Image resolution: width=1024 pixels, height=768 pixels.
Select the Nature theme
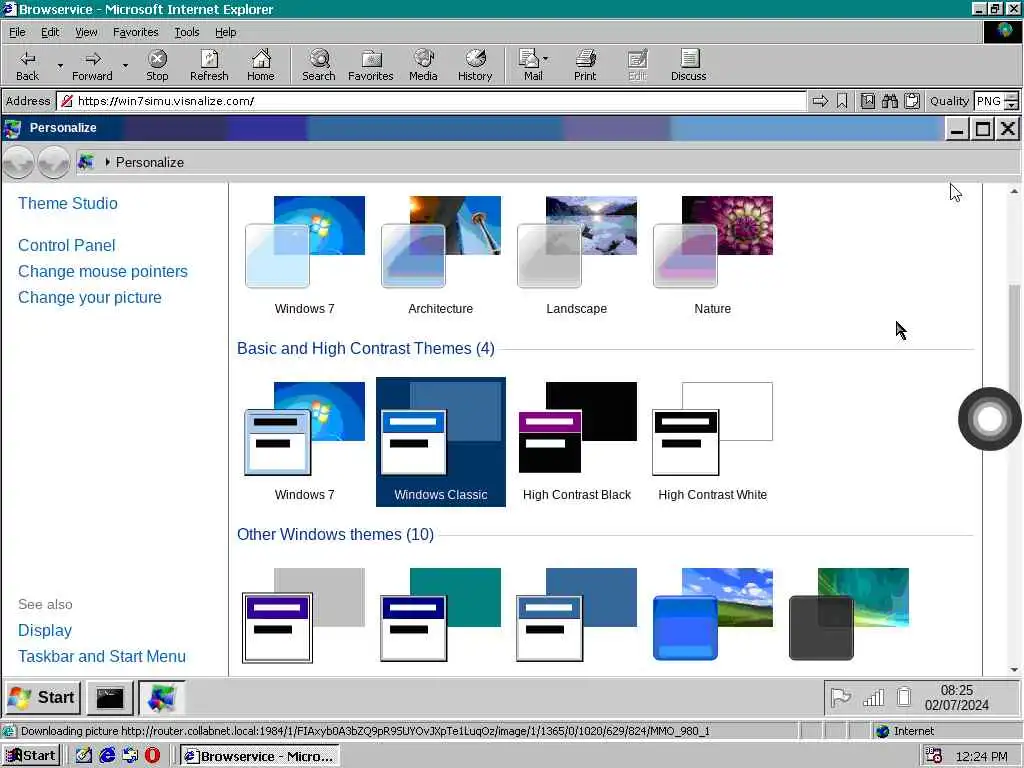pyautogui.click(x=712, y=255)
